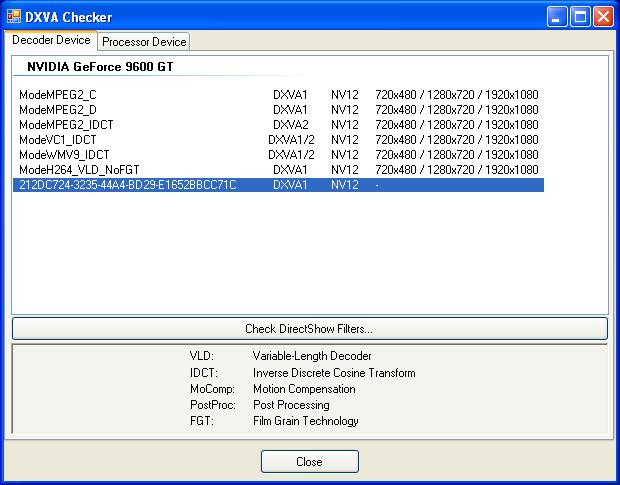Image resolution: width=620 pixels, height=485 pixels.
Task: Click Variable-Length Decoder text
Action: [312, 356]
